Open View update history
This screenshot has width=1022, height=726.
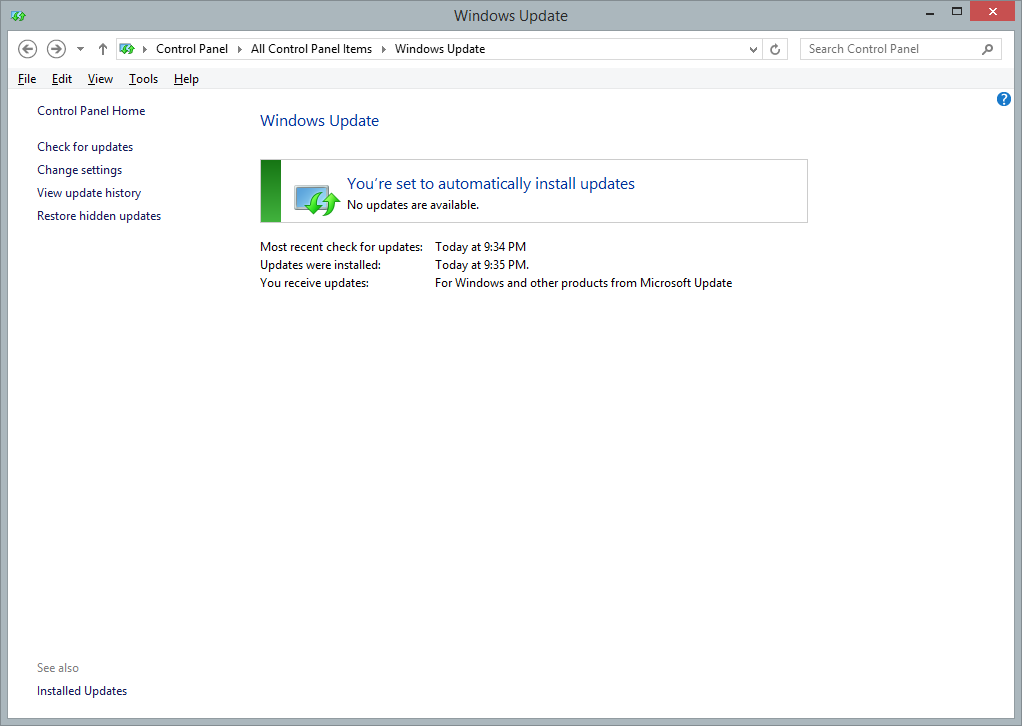(x=89, y=193)
